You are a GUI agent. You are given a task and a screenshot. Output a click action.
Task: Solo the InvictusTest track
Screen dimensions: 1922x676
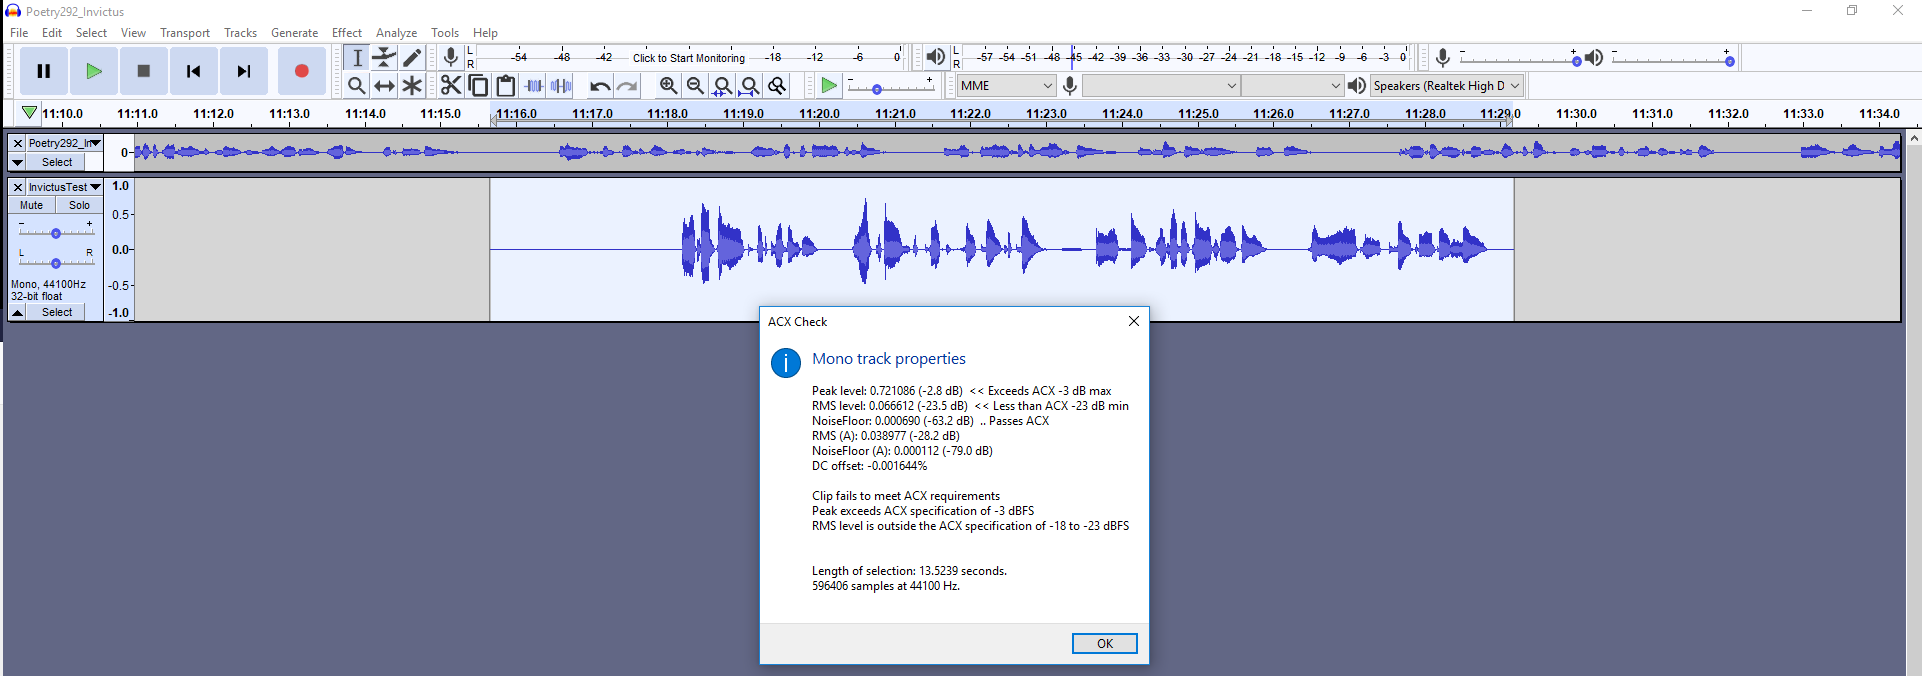79,205
